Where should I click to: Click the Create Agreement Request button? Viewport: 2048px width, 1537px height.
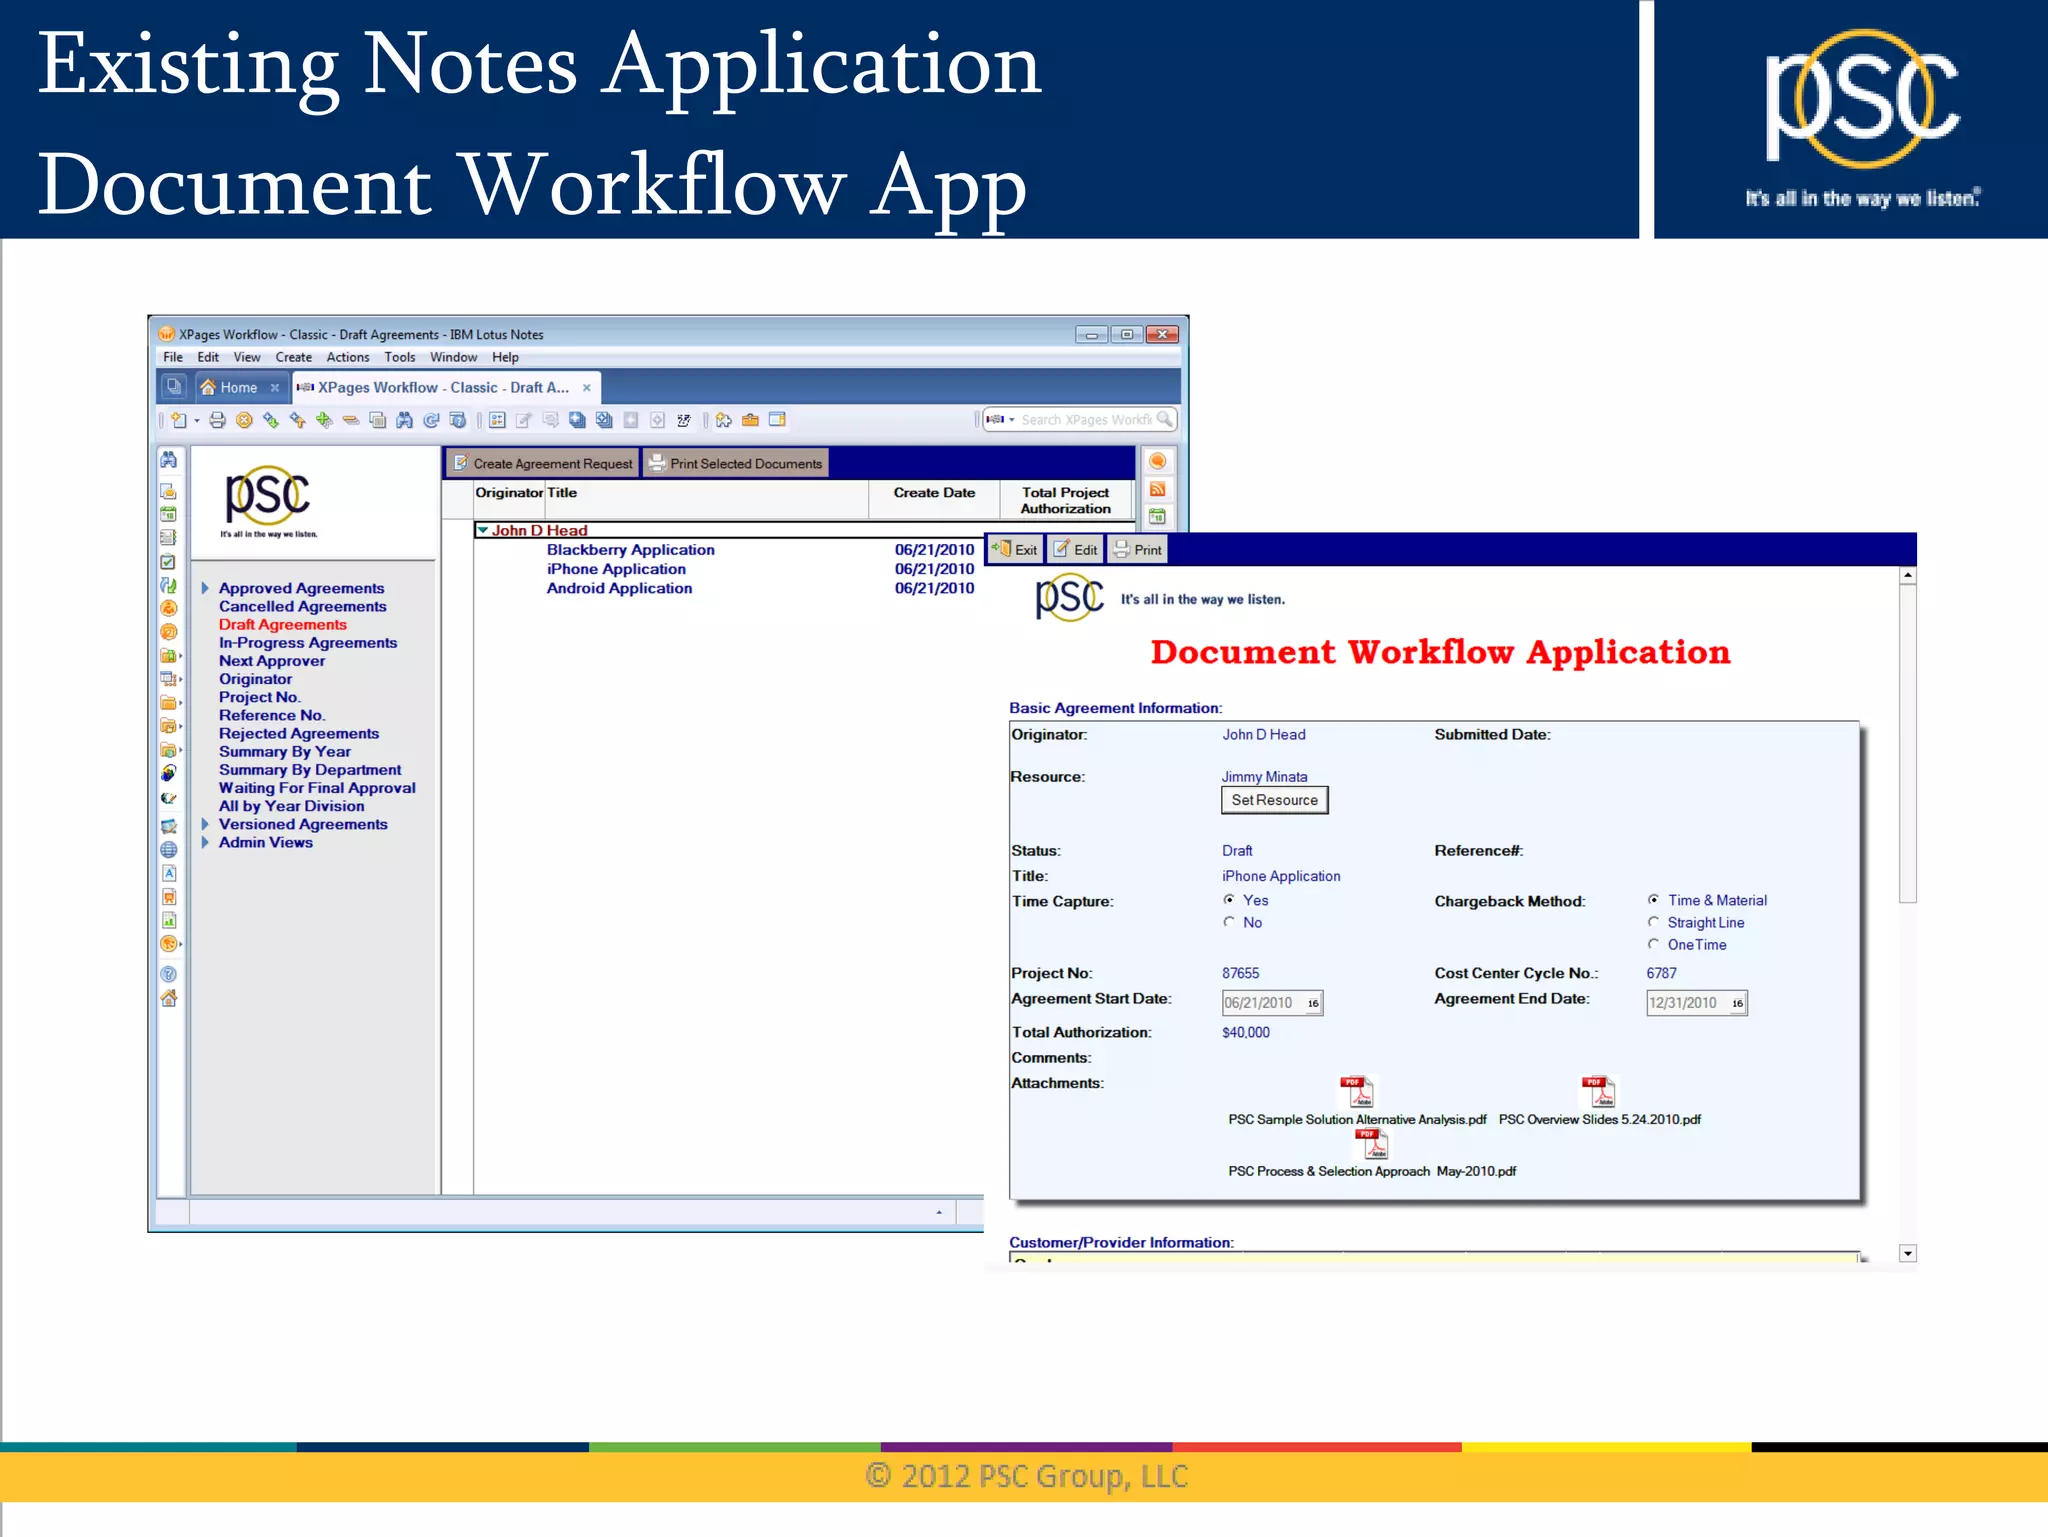click(543, 463)
